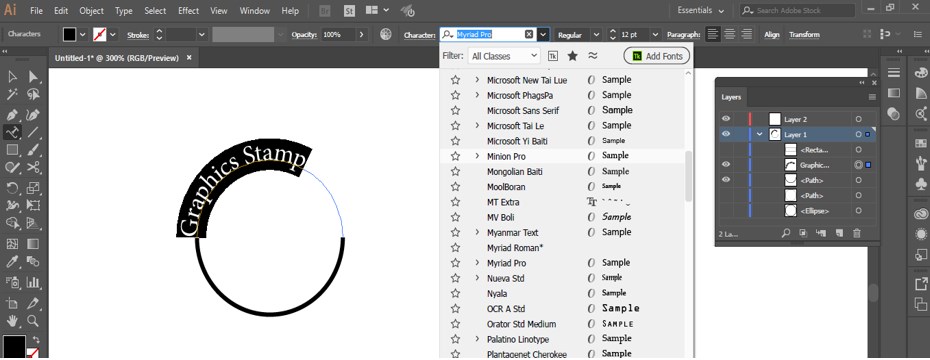Expand Myriad Pro font family

click(477, 263)
